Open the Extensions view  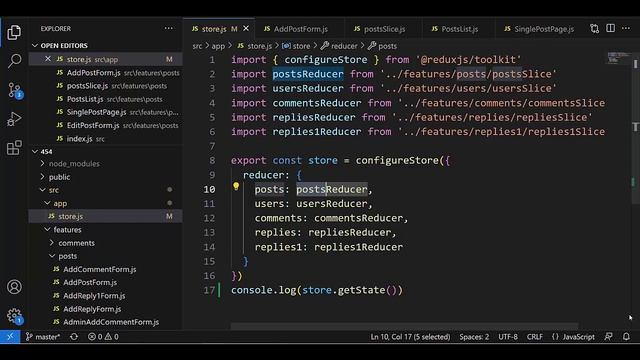click(x=14, y=148)
